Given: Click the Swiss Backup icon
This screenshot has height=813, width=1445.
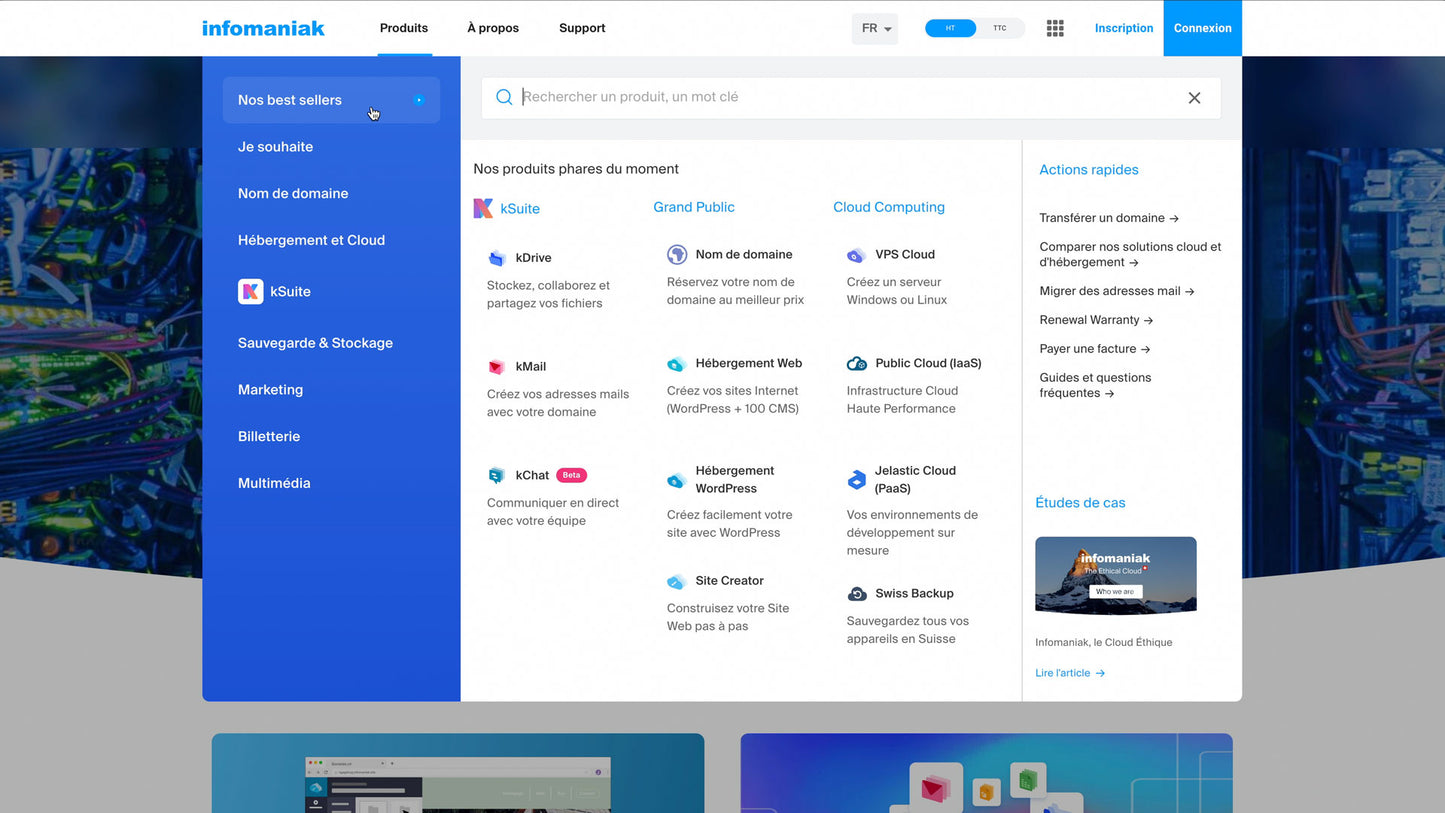Looking at the screenshot, I should (856, 594).
